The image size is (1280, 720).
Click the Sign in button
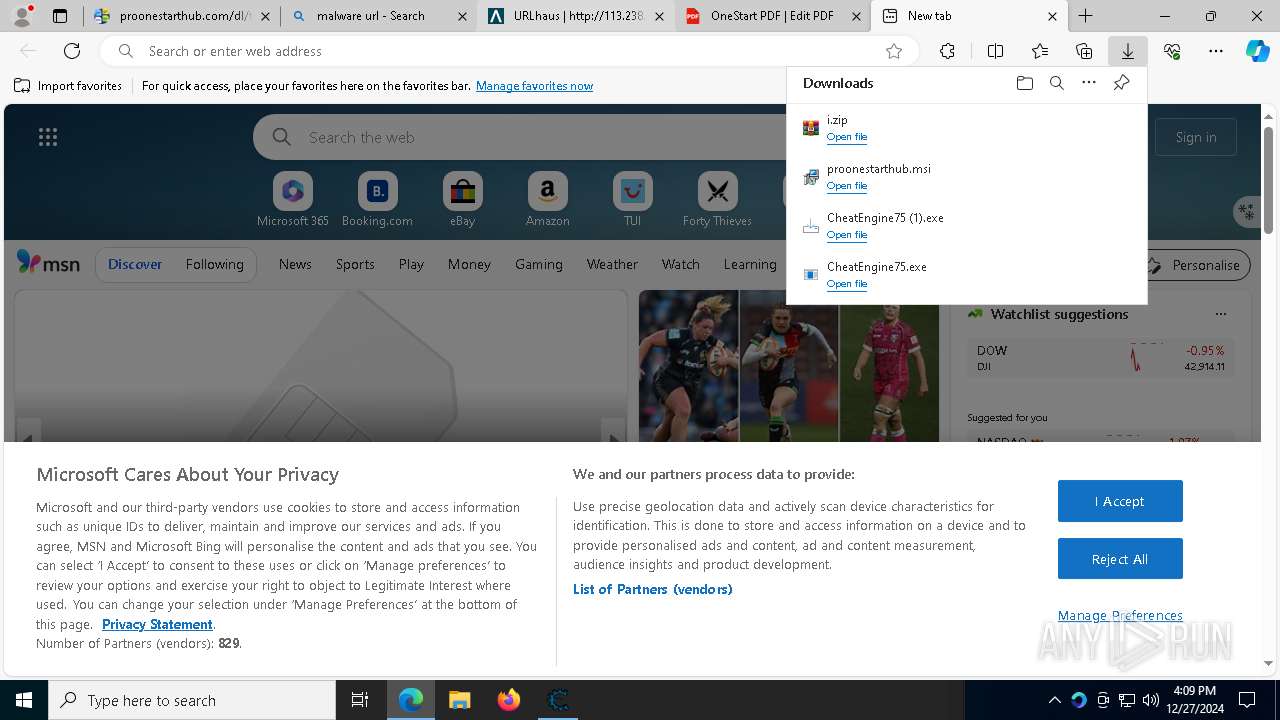click(x=1196, y=137)
